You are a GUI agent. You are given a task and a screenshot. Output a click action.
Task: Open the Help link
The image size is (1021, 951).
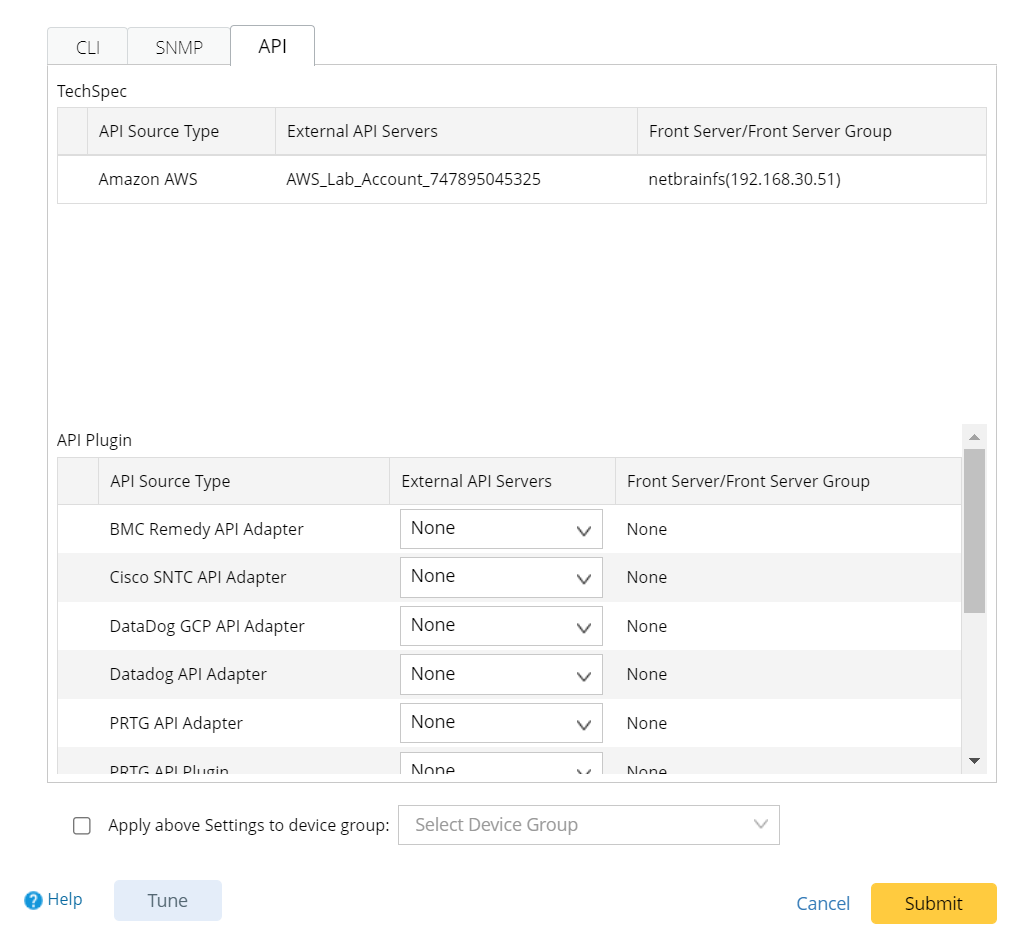click(65, 900)
